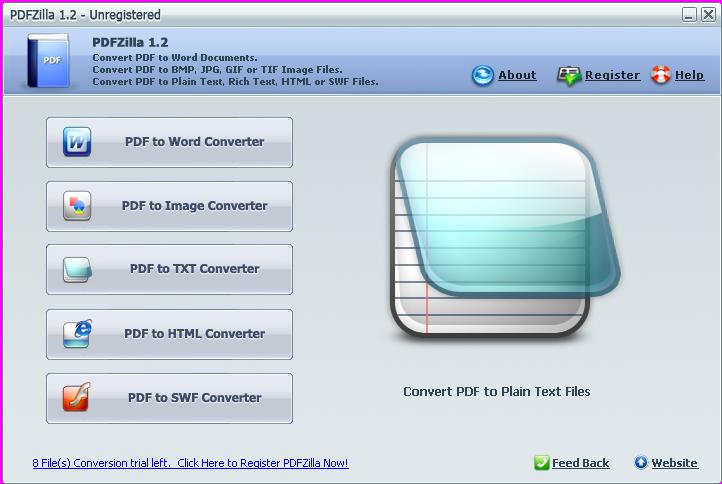Image resolution: width=722 pixels, height=484 pixels.
Task: Close the PDFZilla window
Action: 708,15
